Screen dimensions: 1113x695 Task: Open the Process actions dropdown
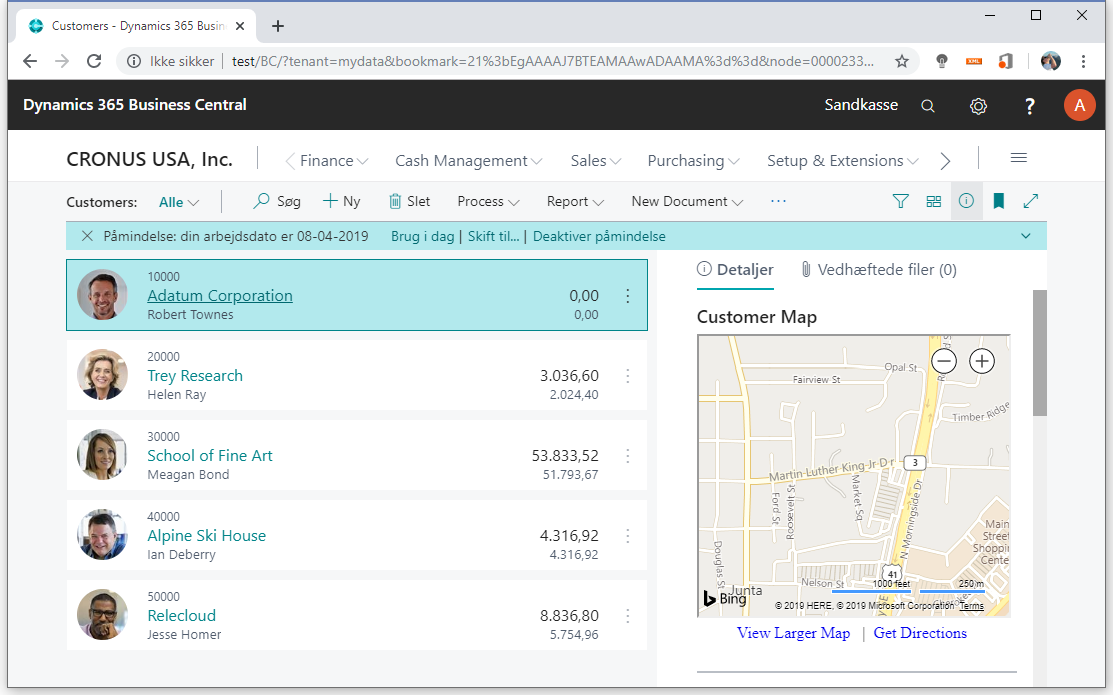(x=488, y=202)
